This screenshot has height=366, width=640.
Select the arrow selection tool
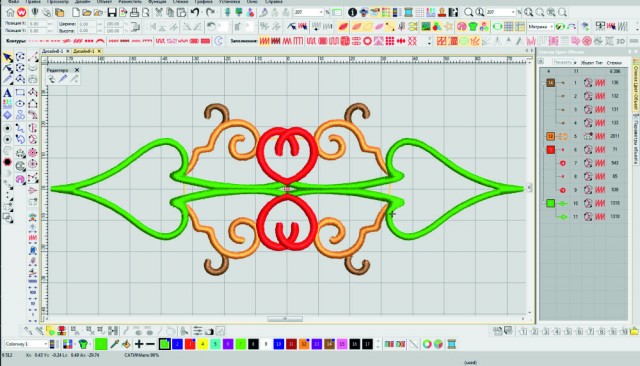point(7,57)
